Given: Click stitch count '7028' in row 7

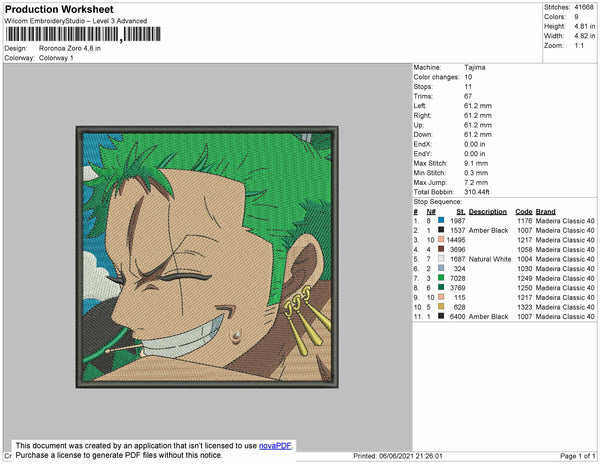Looking at the screenshot, I should (458, 278).
